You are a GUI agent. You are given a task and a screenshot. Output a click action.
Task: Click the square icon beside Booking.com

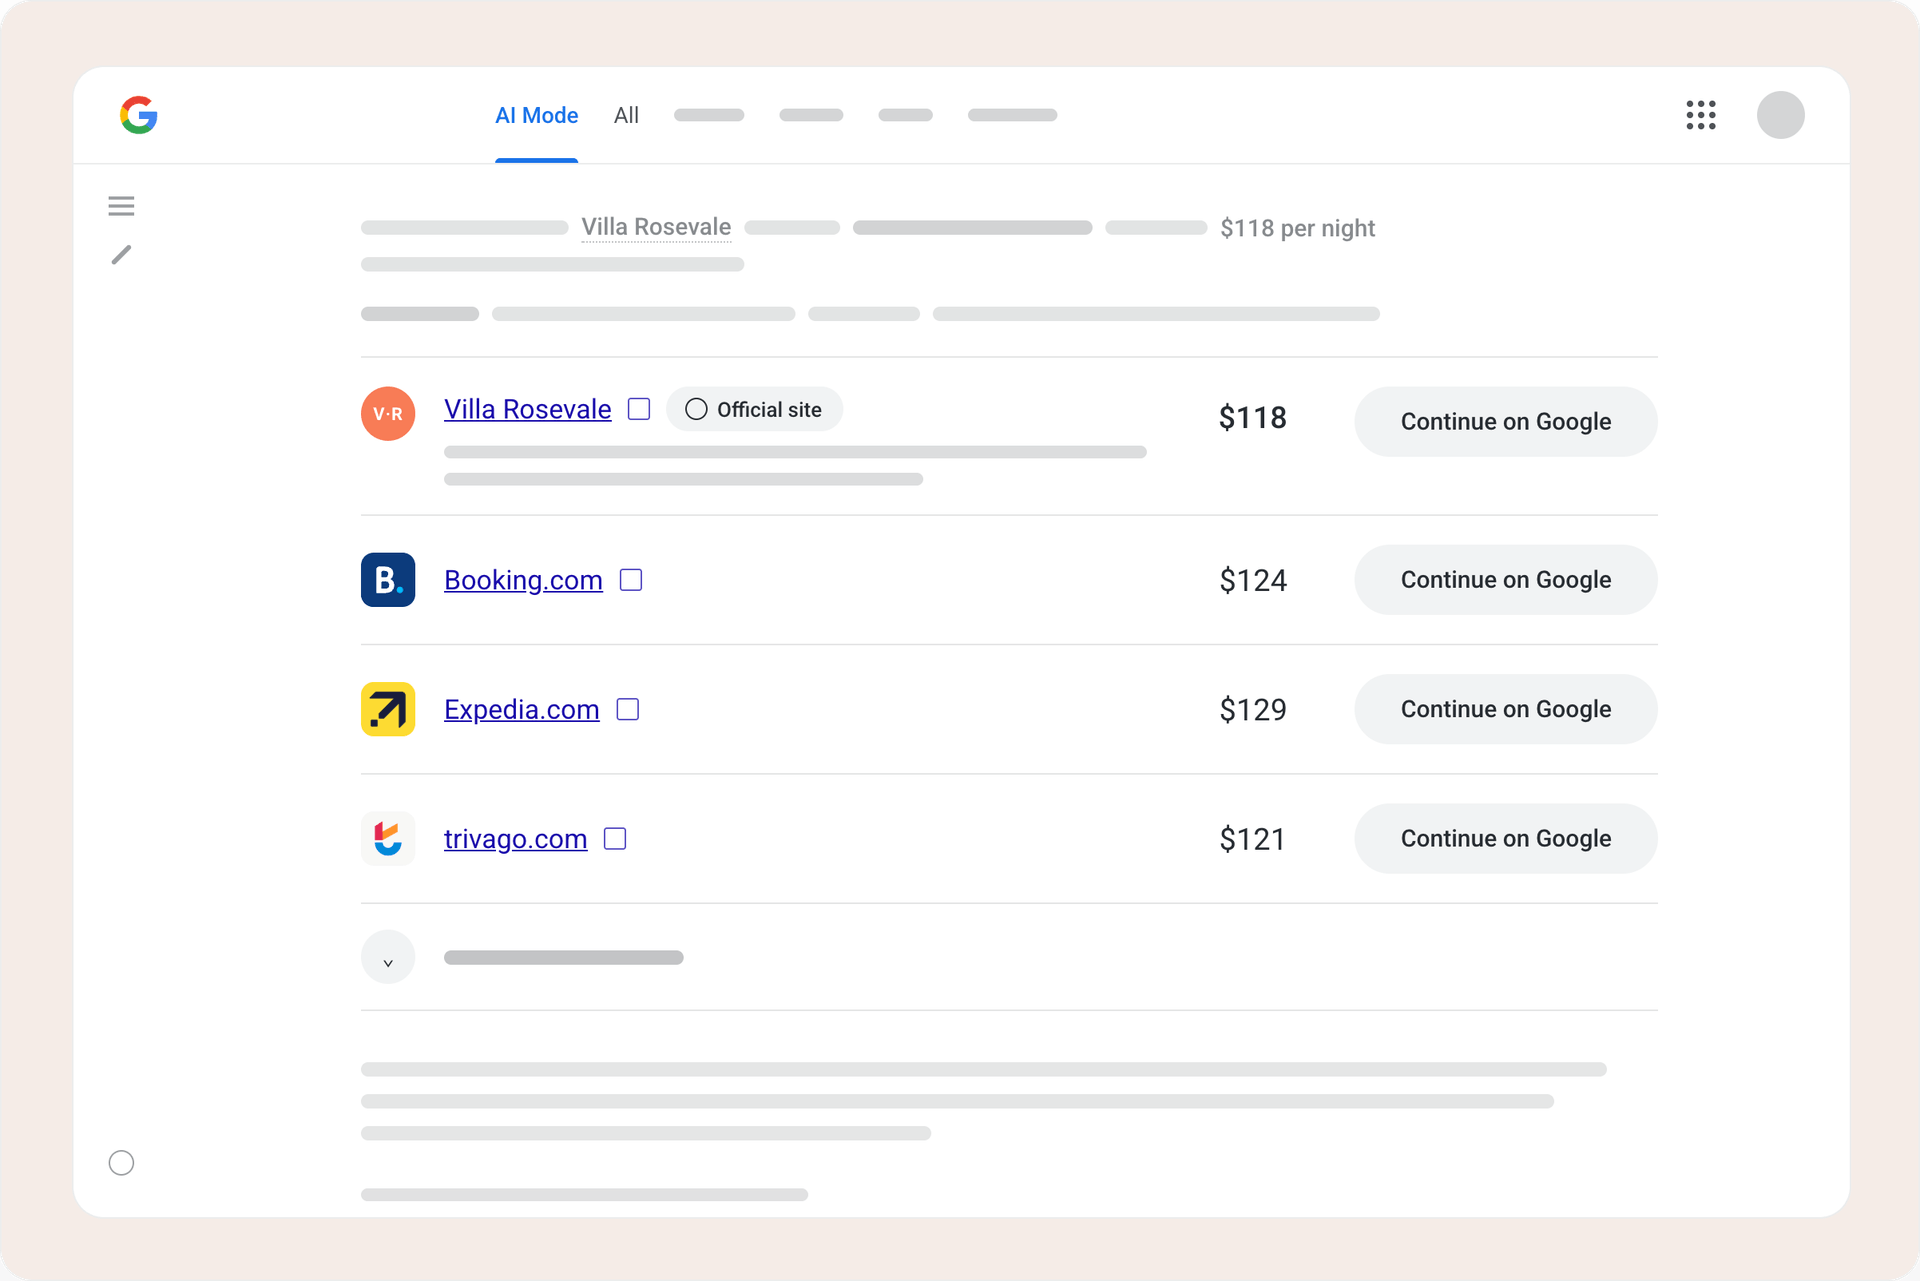click(x=631, y=580)
